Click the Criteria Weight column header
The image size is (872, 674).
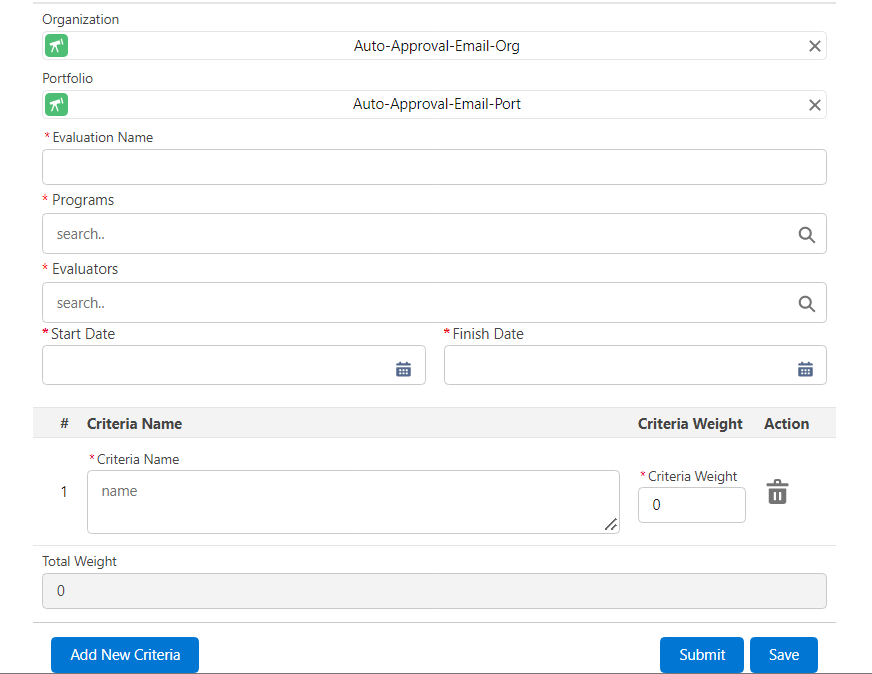pos(690,424)
